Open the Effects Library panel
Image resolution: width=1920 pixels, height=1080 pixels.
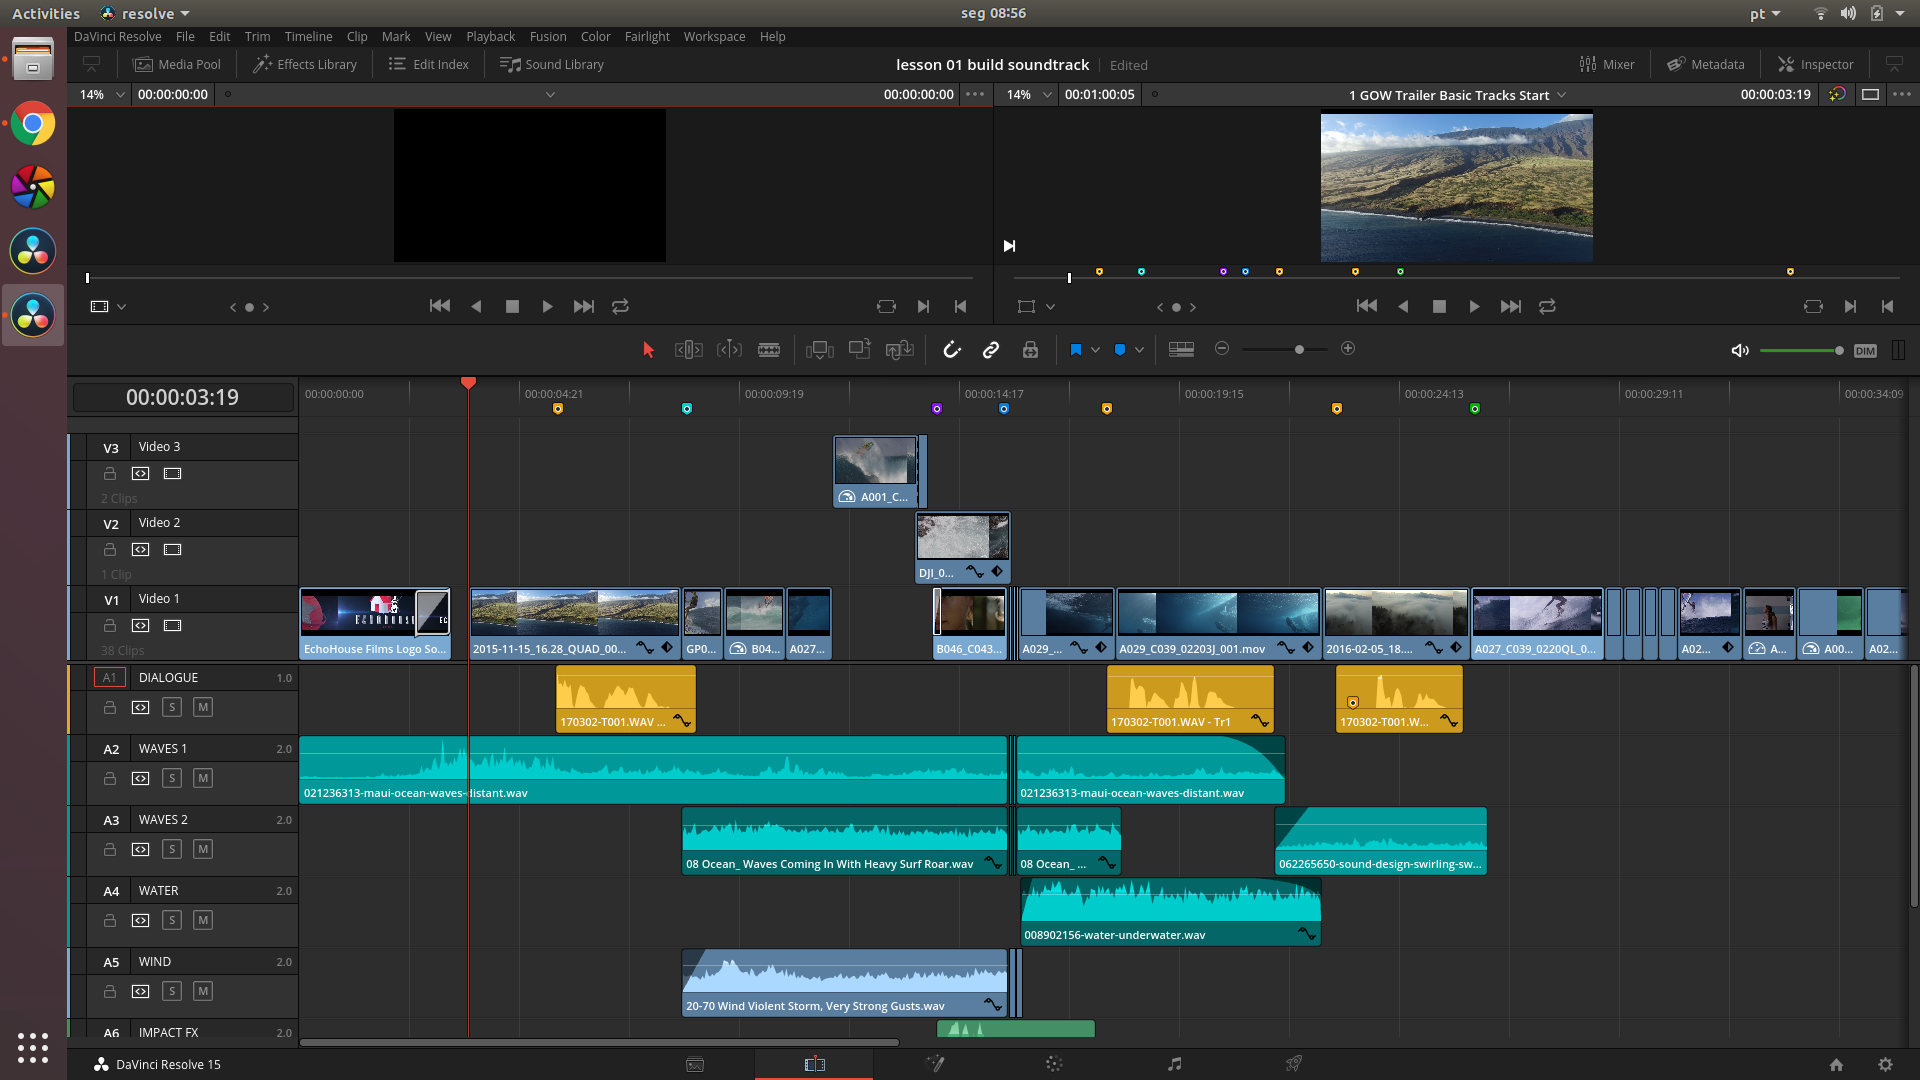(305, 64)
